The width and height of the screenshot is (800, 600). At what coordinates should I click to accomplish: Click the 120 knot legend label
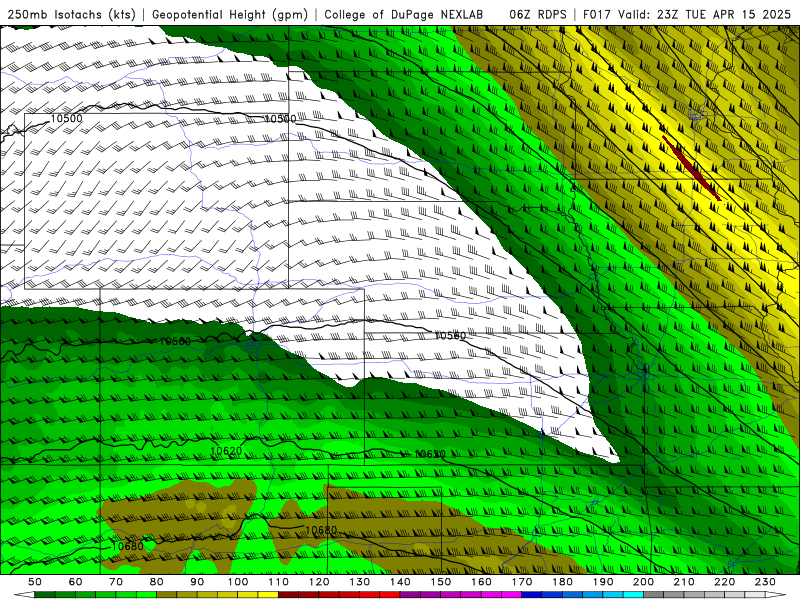319,582
